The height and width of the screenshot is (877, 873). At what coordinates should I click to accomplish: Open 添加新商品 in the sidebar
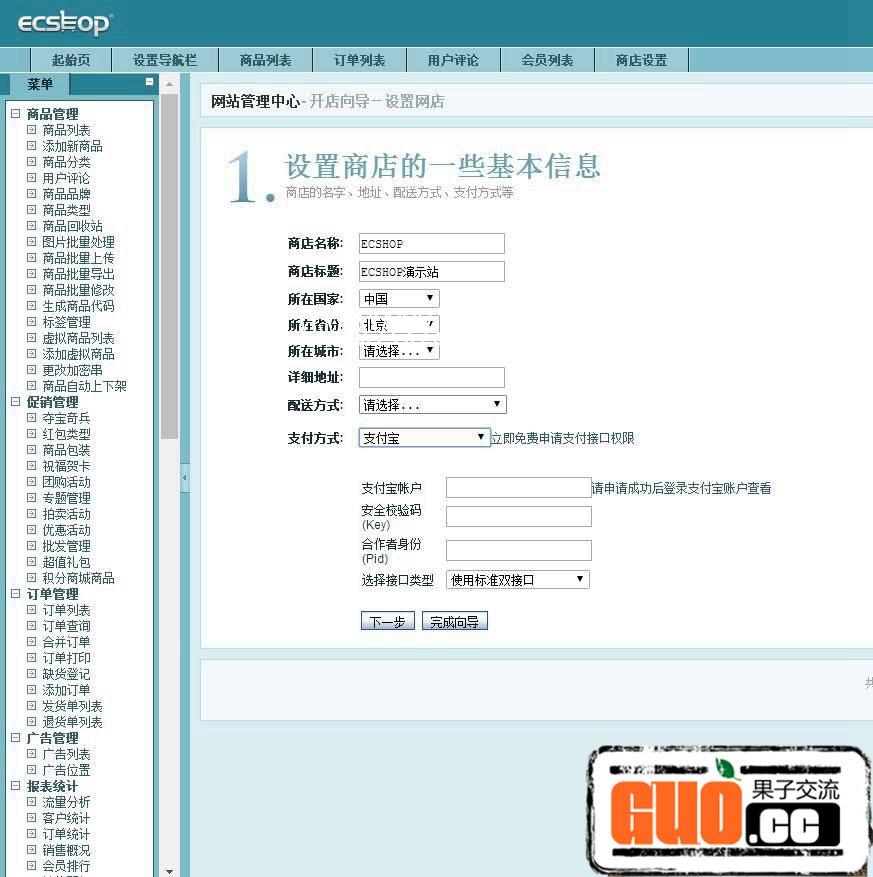[x=72, y=146]
